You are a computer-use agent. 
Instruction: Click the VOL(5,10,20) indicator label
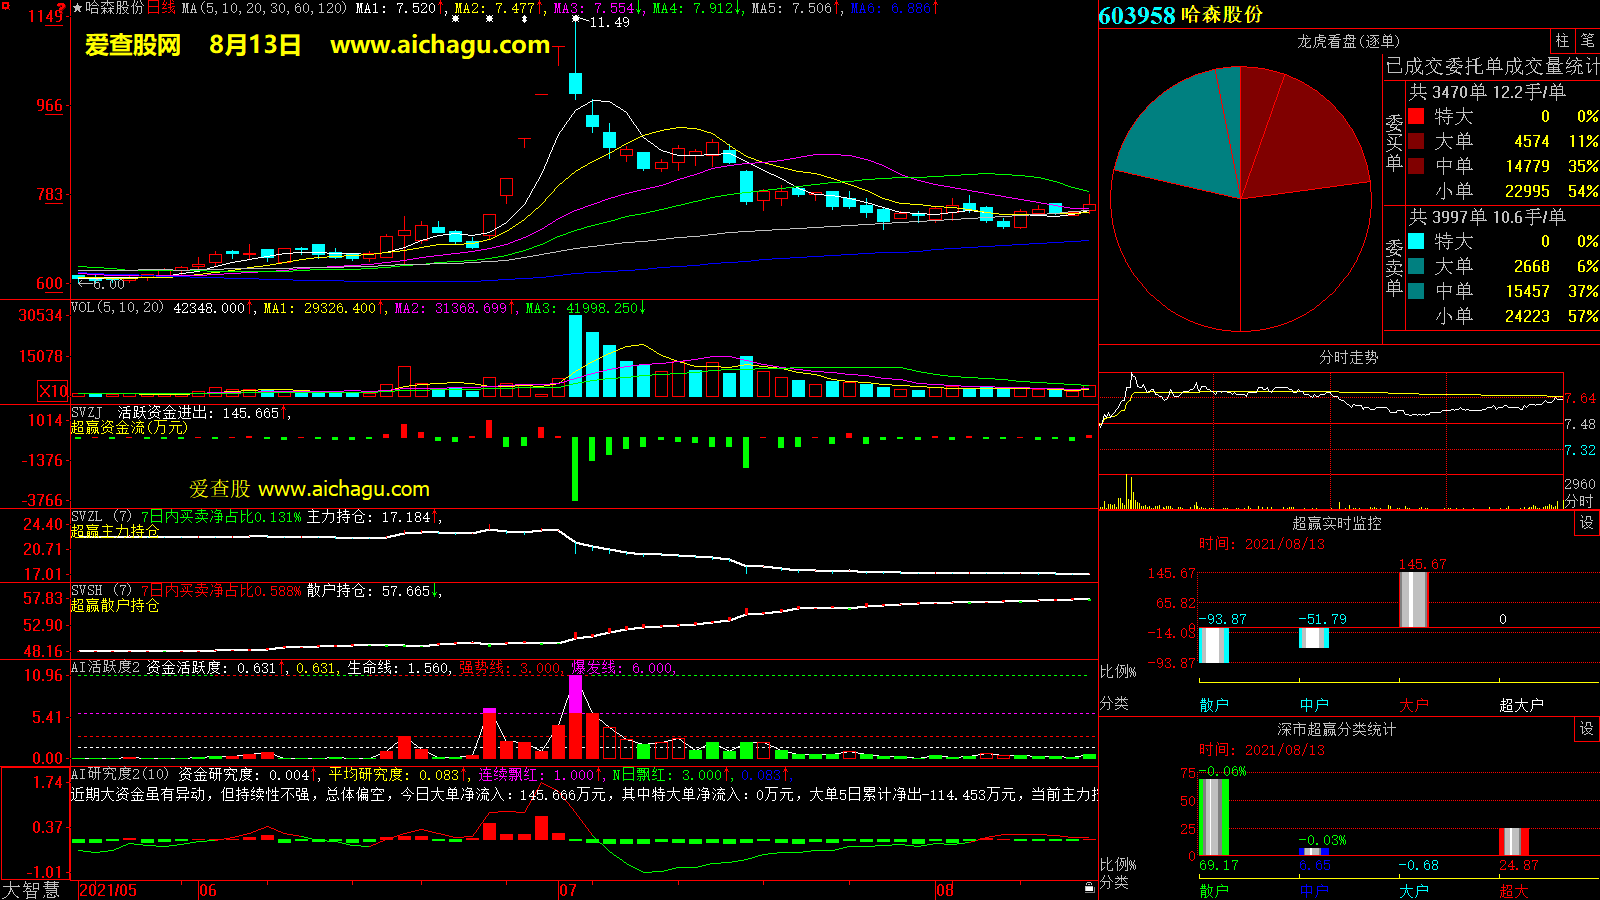117,308
